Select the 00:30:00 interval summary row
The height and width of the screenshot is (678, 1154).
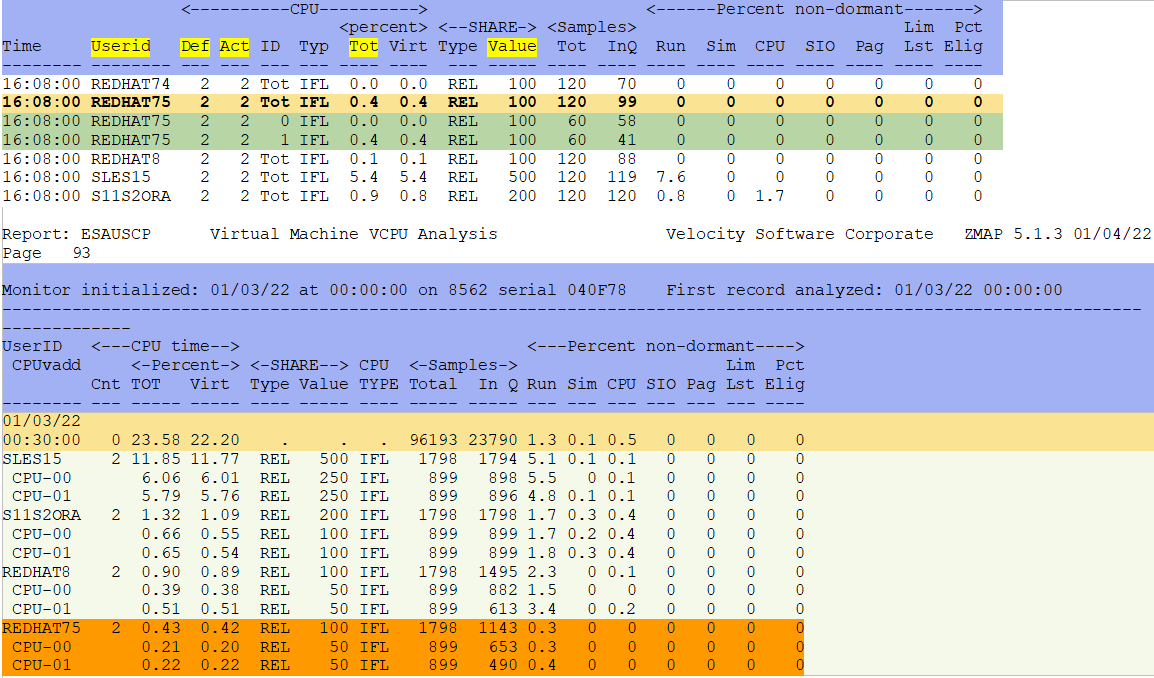tap(42, 440)
